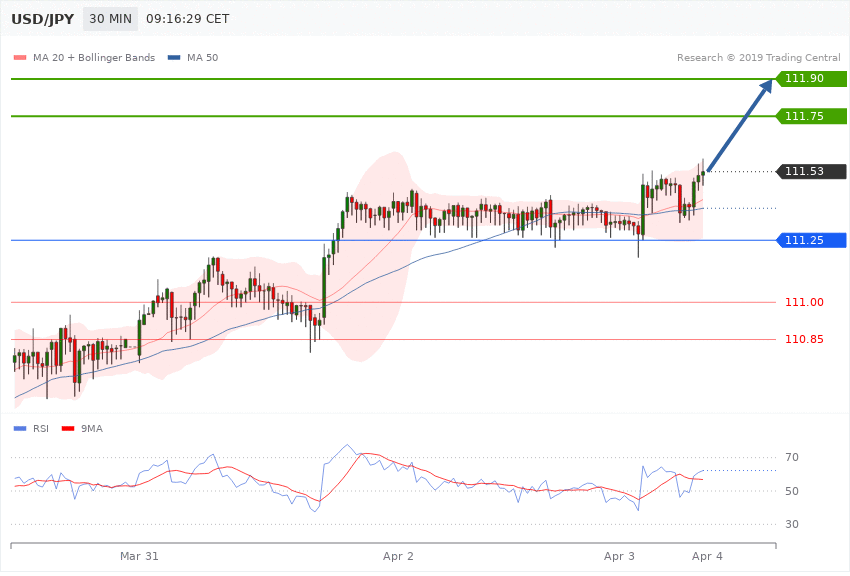Click the 111.00 support level label
The image size is (850, 576).
pyautogui.click(x=804, y=302)
